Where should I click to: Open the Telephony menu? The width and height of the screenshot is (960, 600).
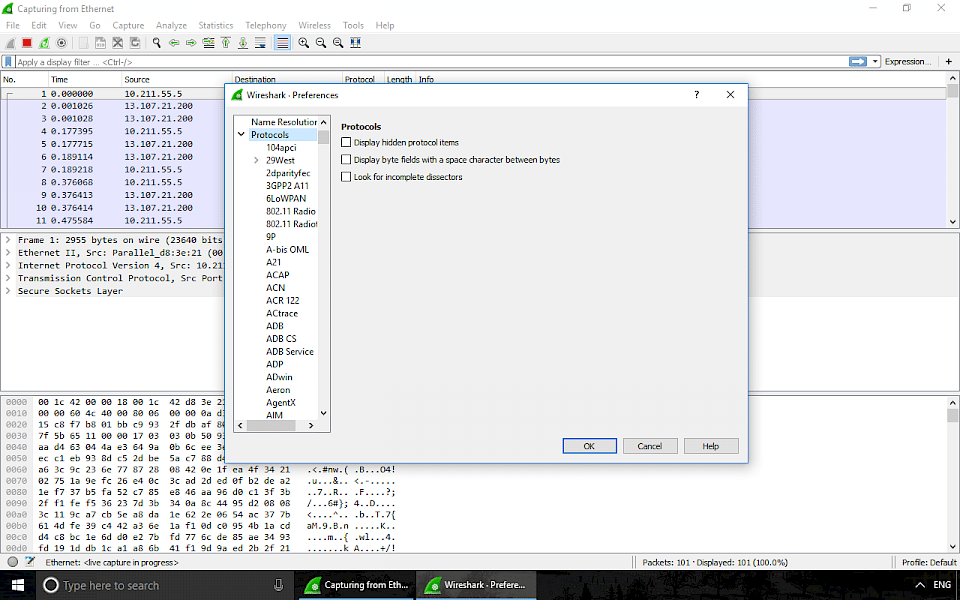266,25
